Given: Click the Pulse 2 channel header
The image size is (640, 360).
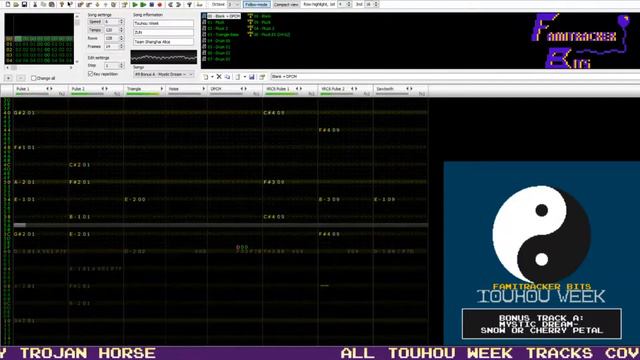Looking at the screenshot, I should point(96,91).
